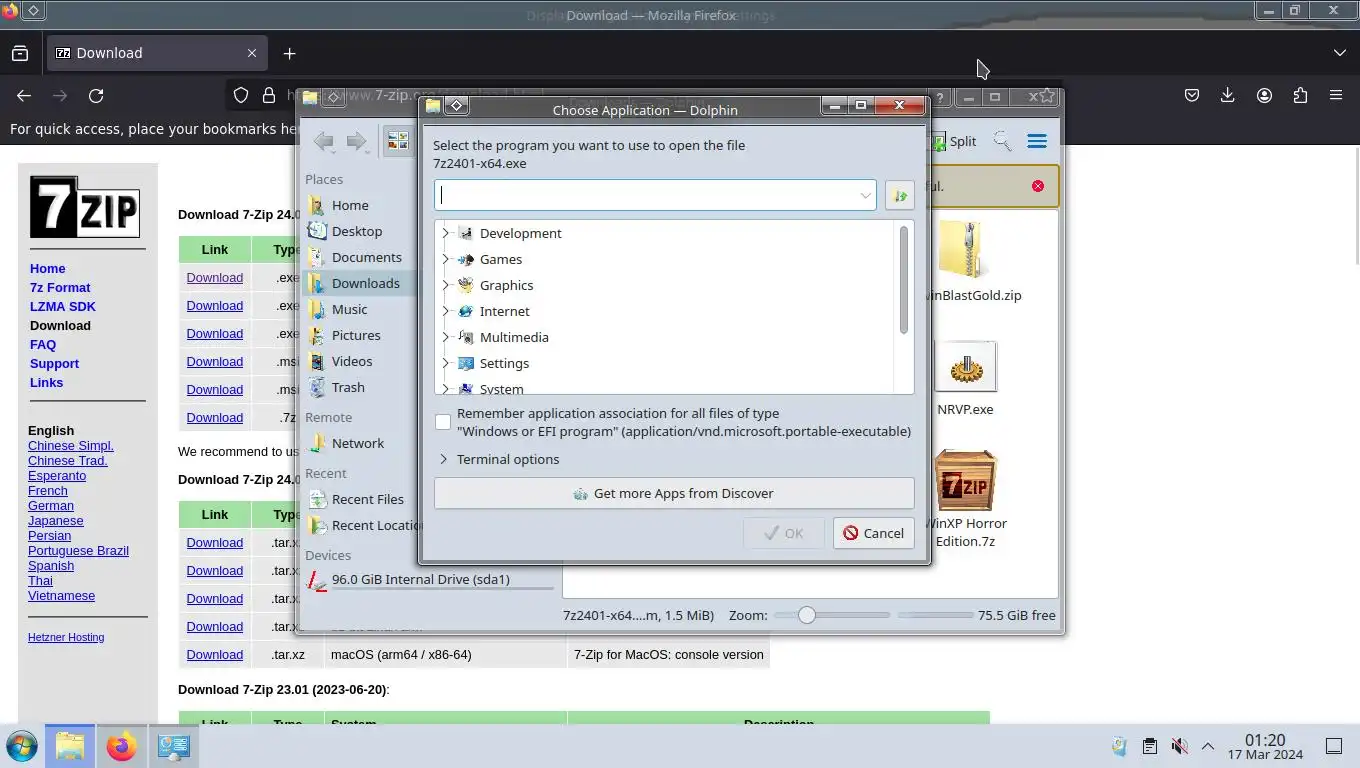This screenshot has width=1360, height=768.
Task: Click the Firefox back arrow button
Action: coord(24,95)
